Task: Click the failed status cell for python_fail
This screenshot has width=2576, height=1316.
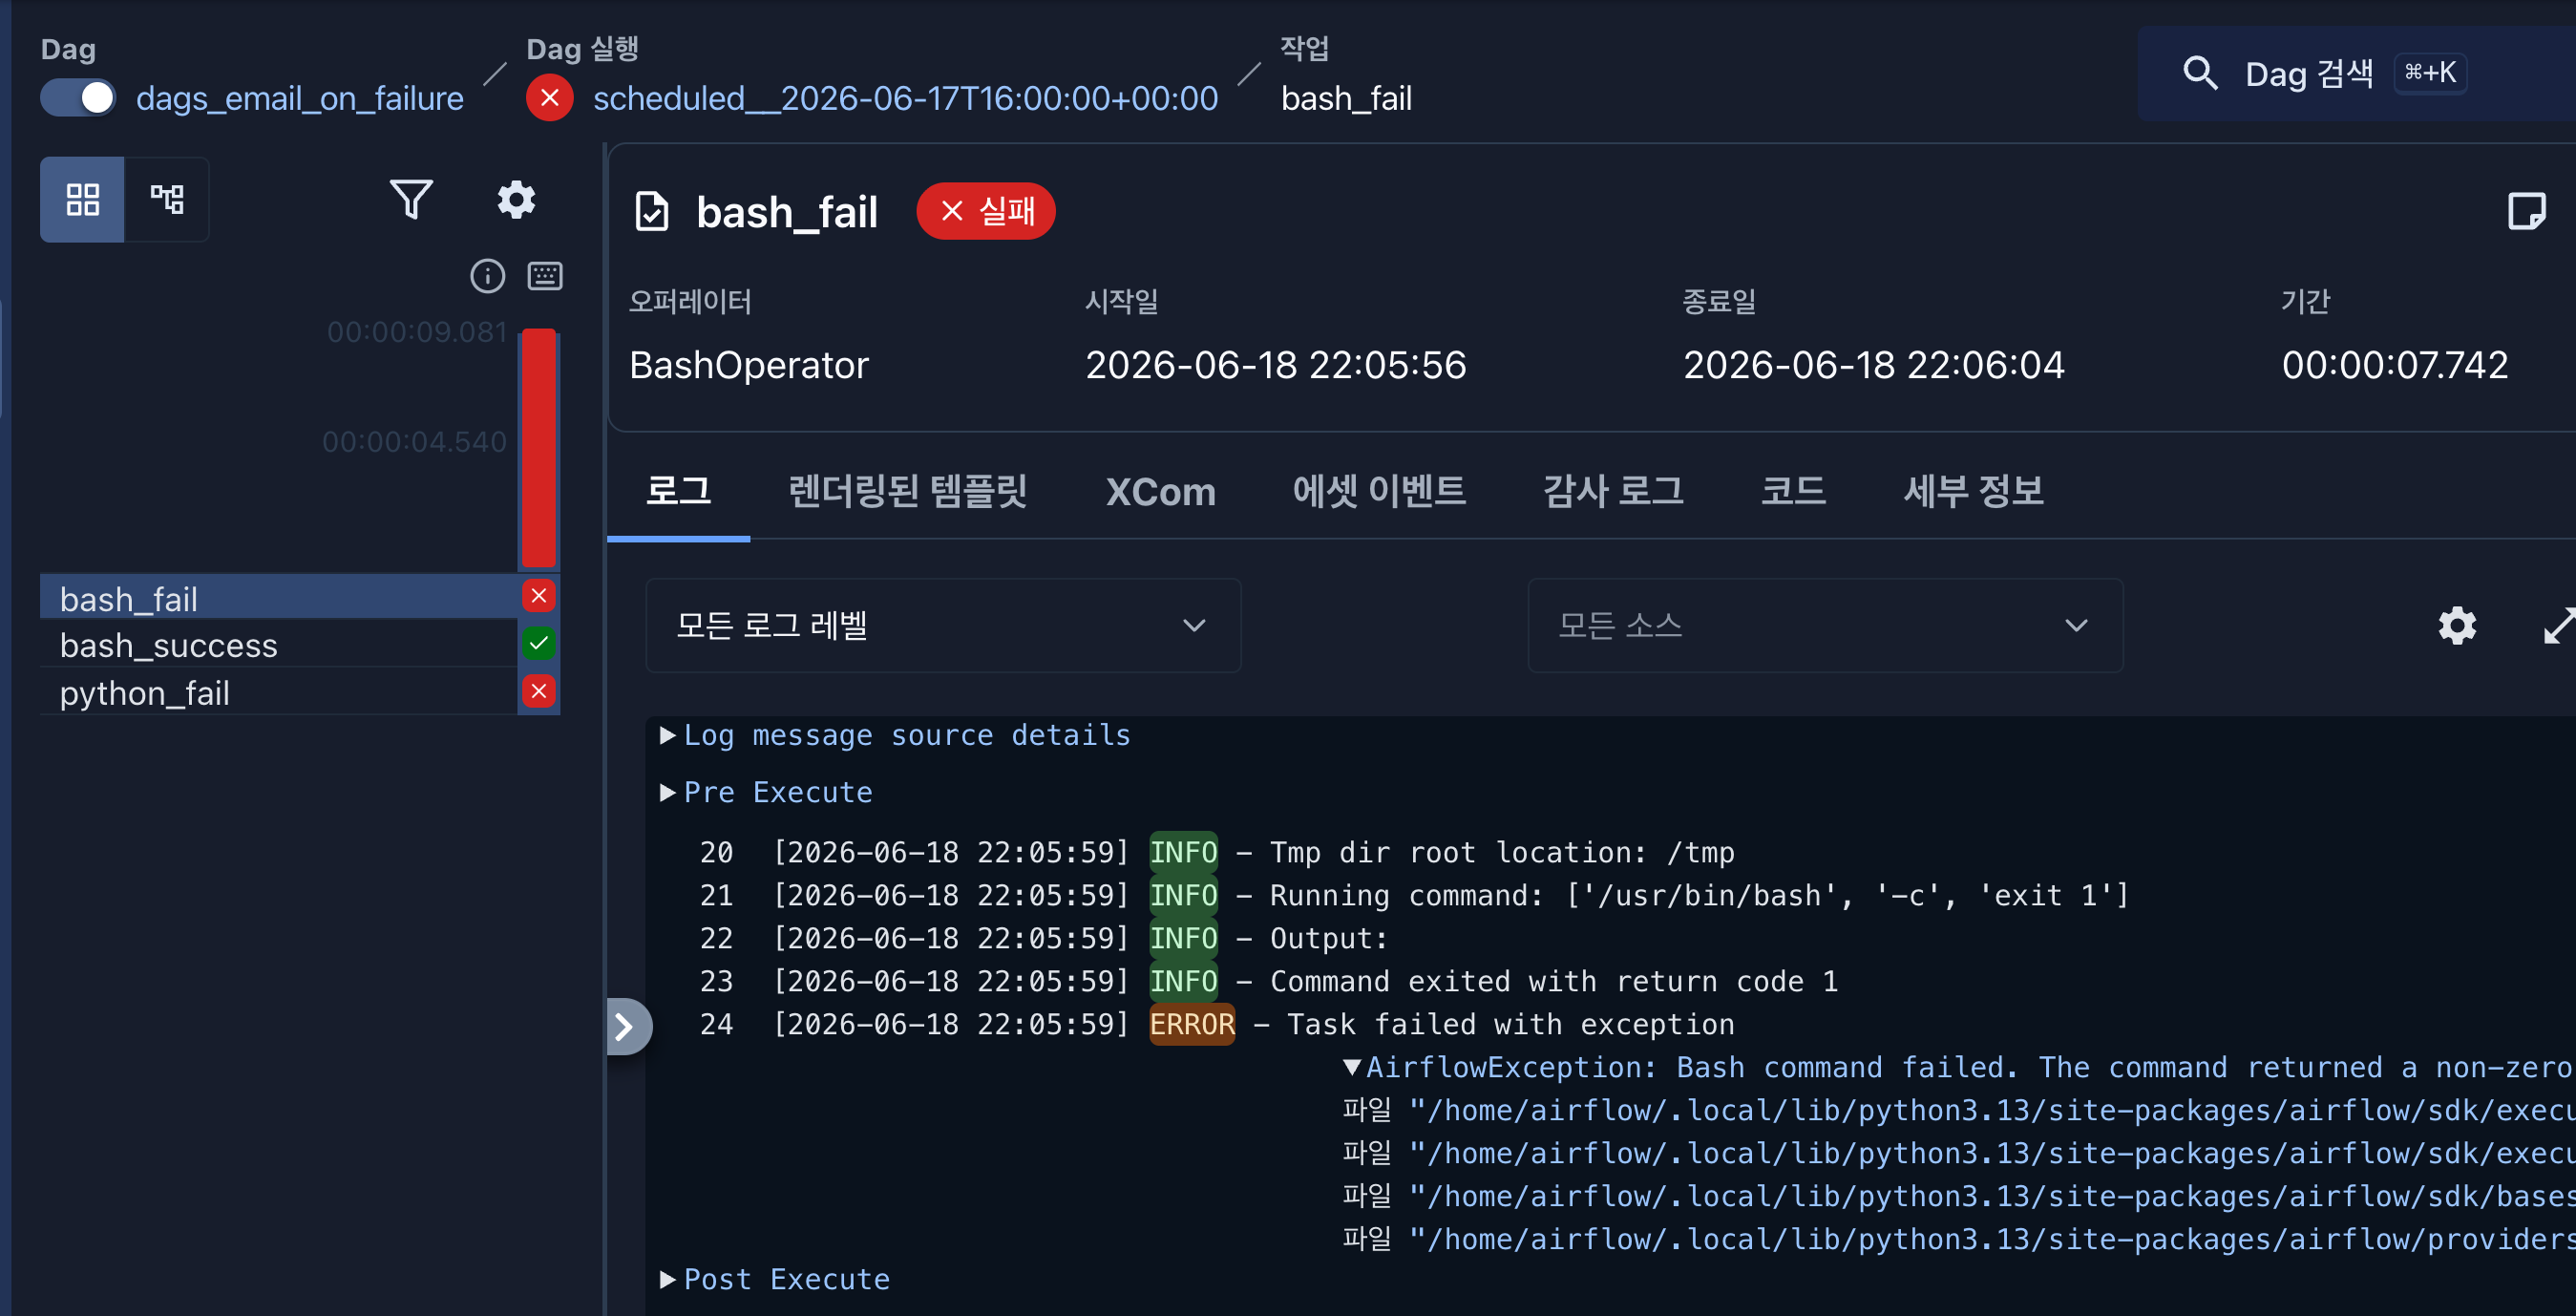Action: click(x=538, y=691)
